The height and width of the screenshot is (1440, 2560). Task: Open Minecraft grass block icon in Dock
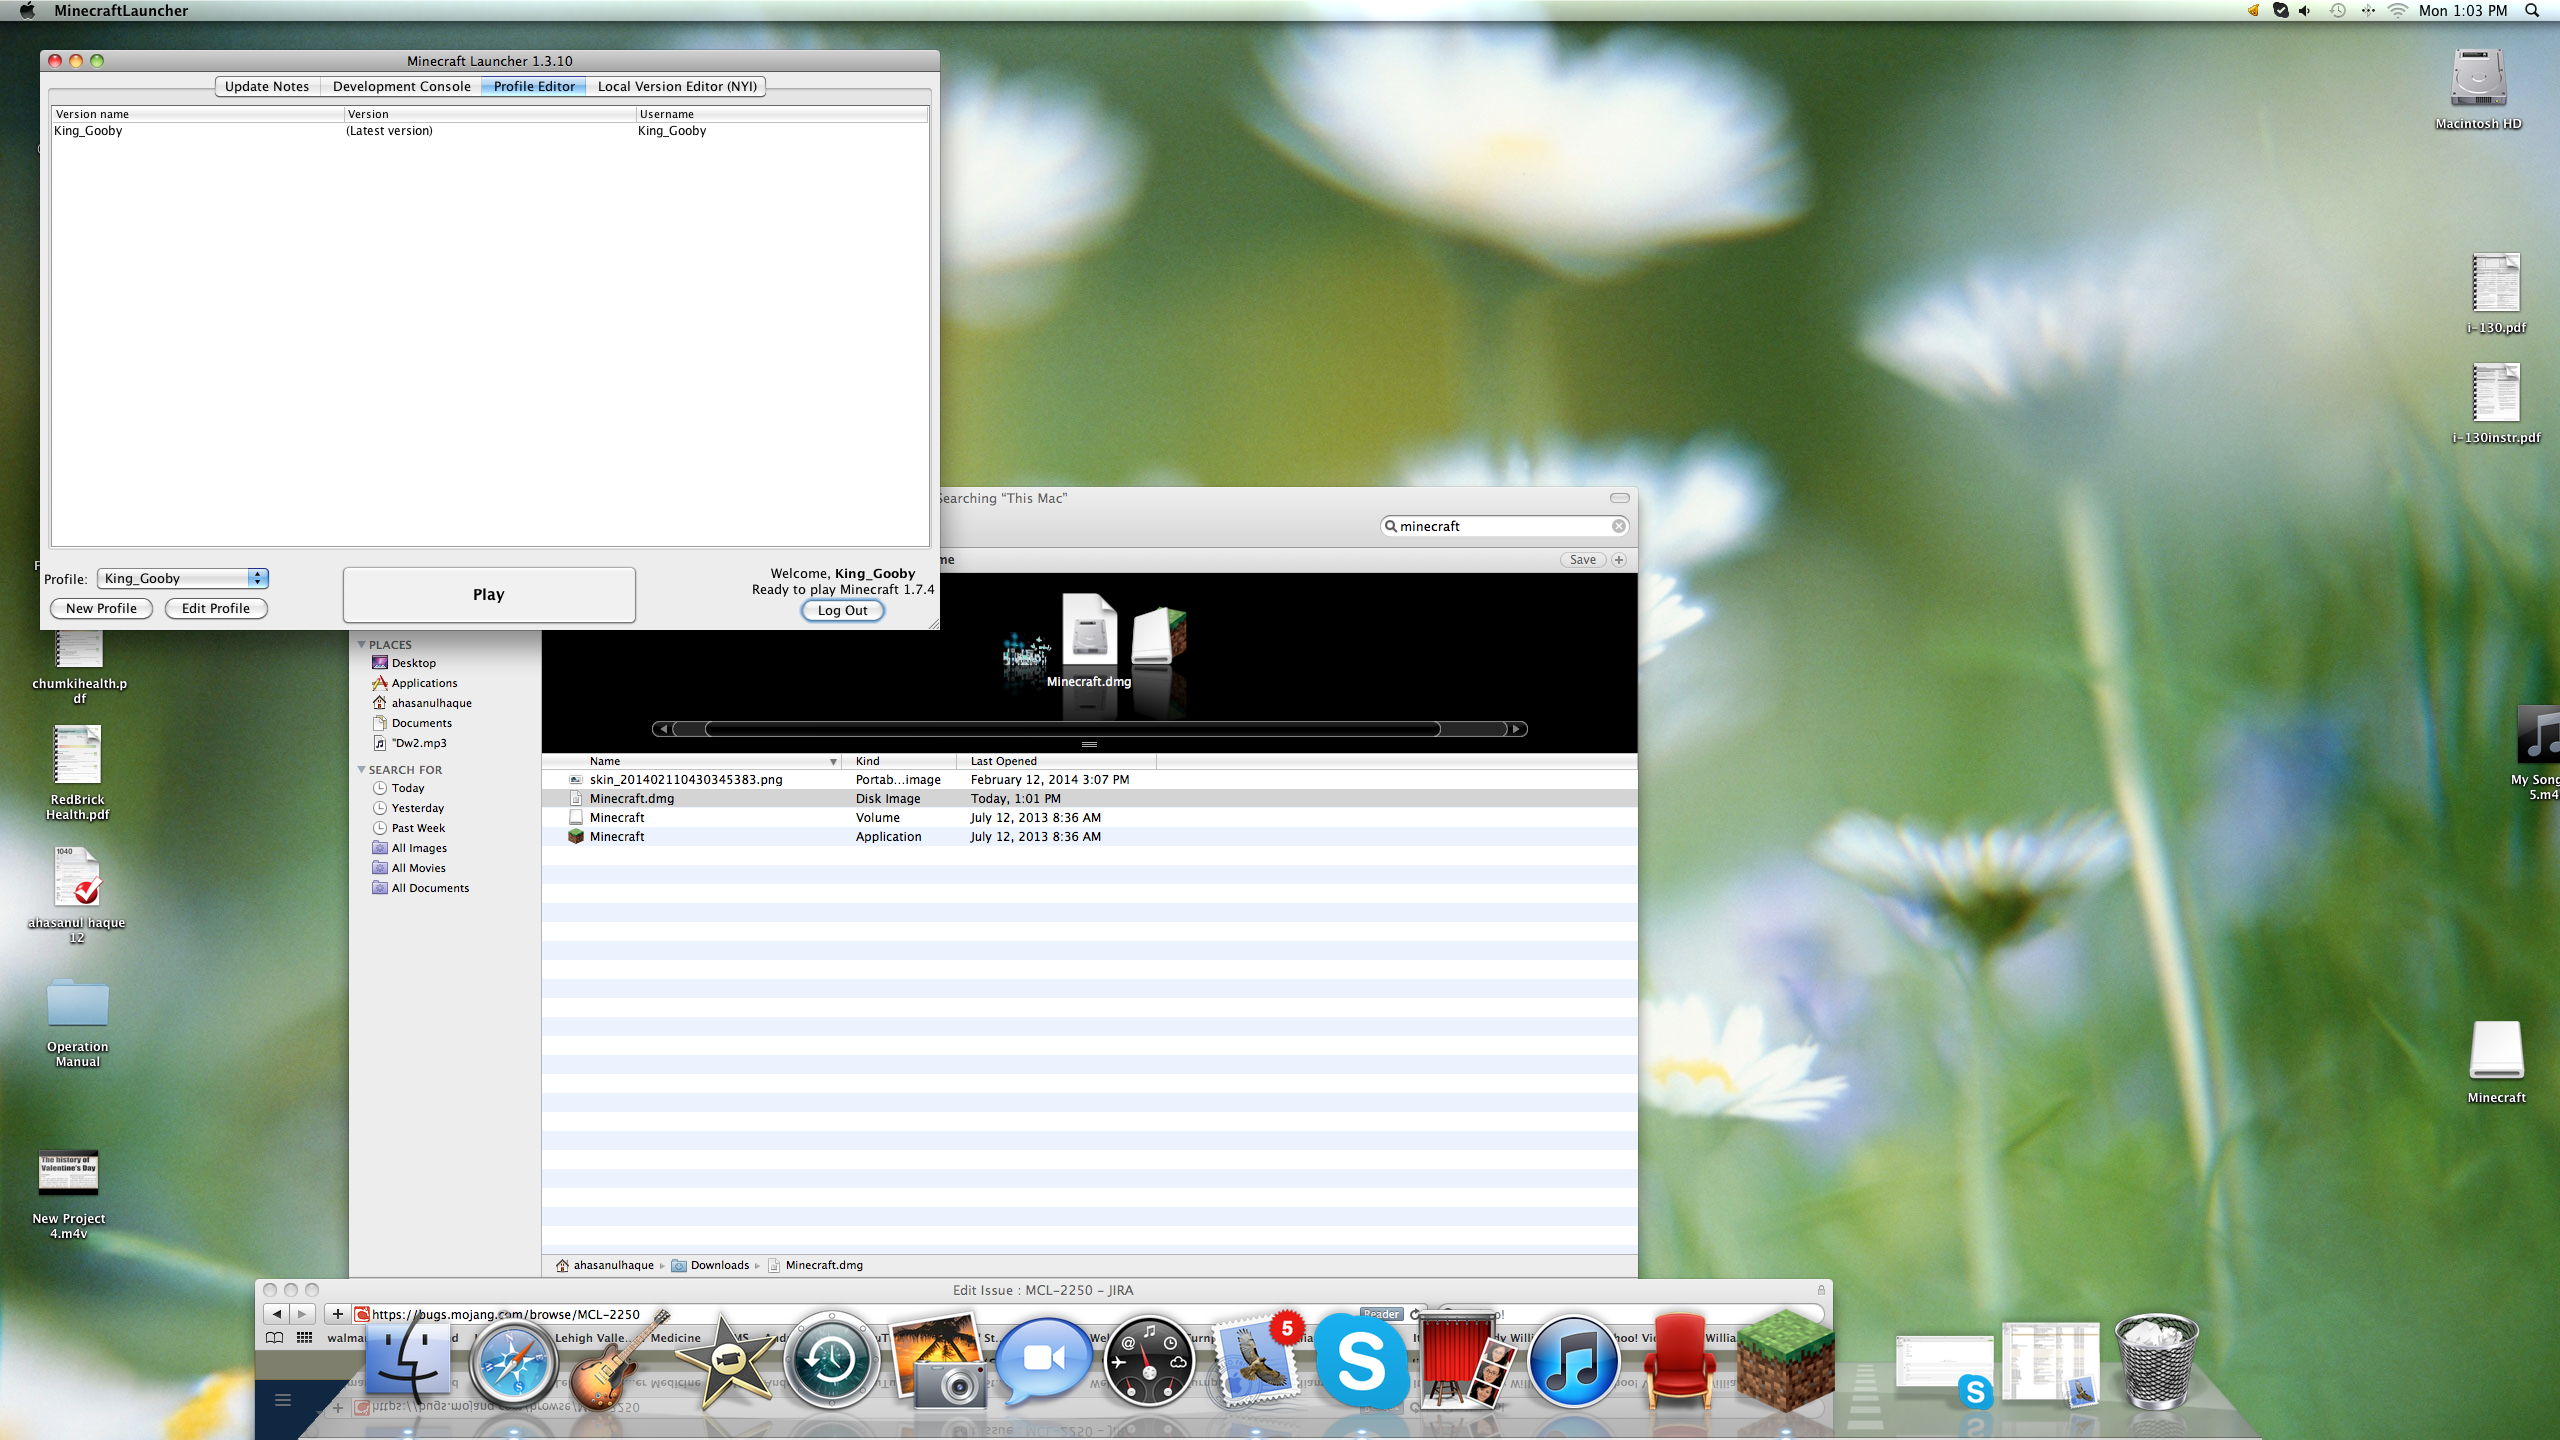pos(1786,1362)
